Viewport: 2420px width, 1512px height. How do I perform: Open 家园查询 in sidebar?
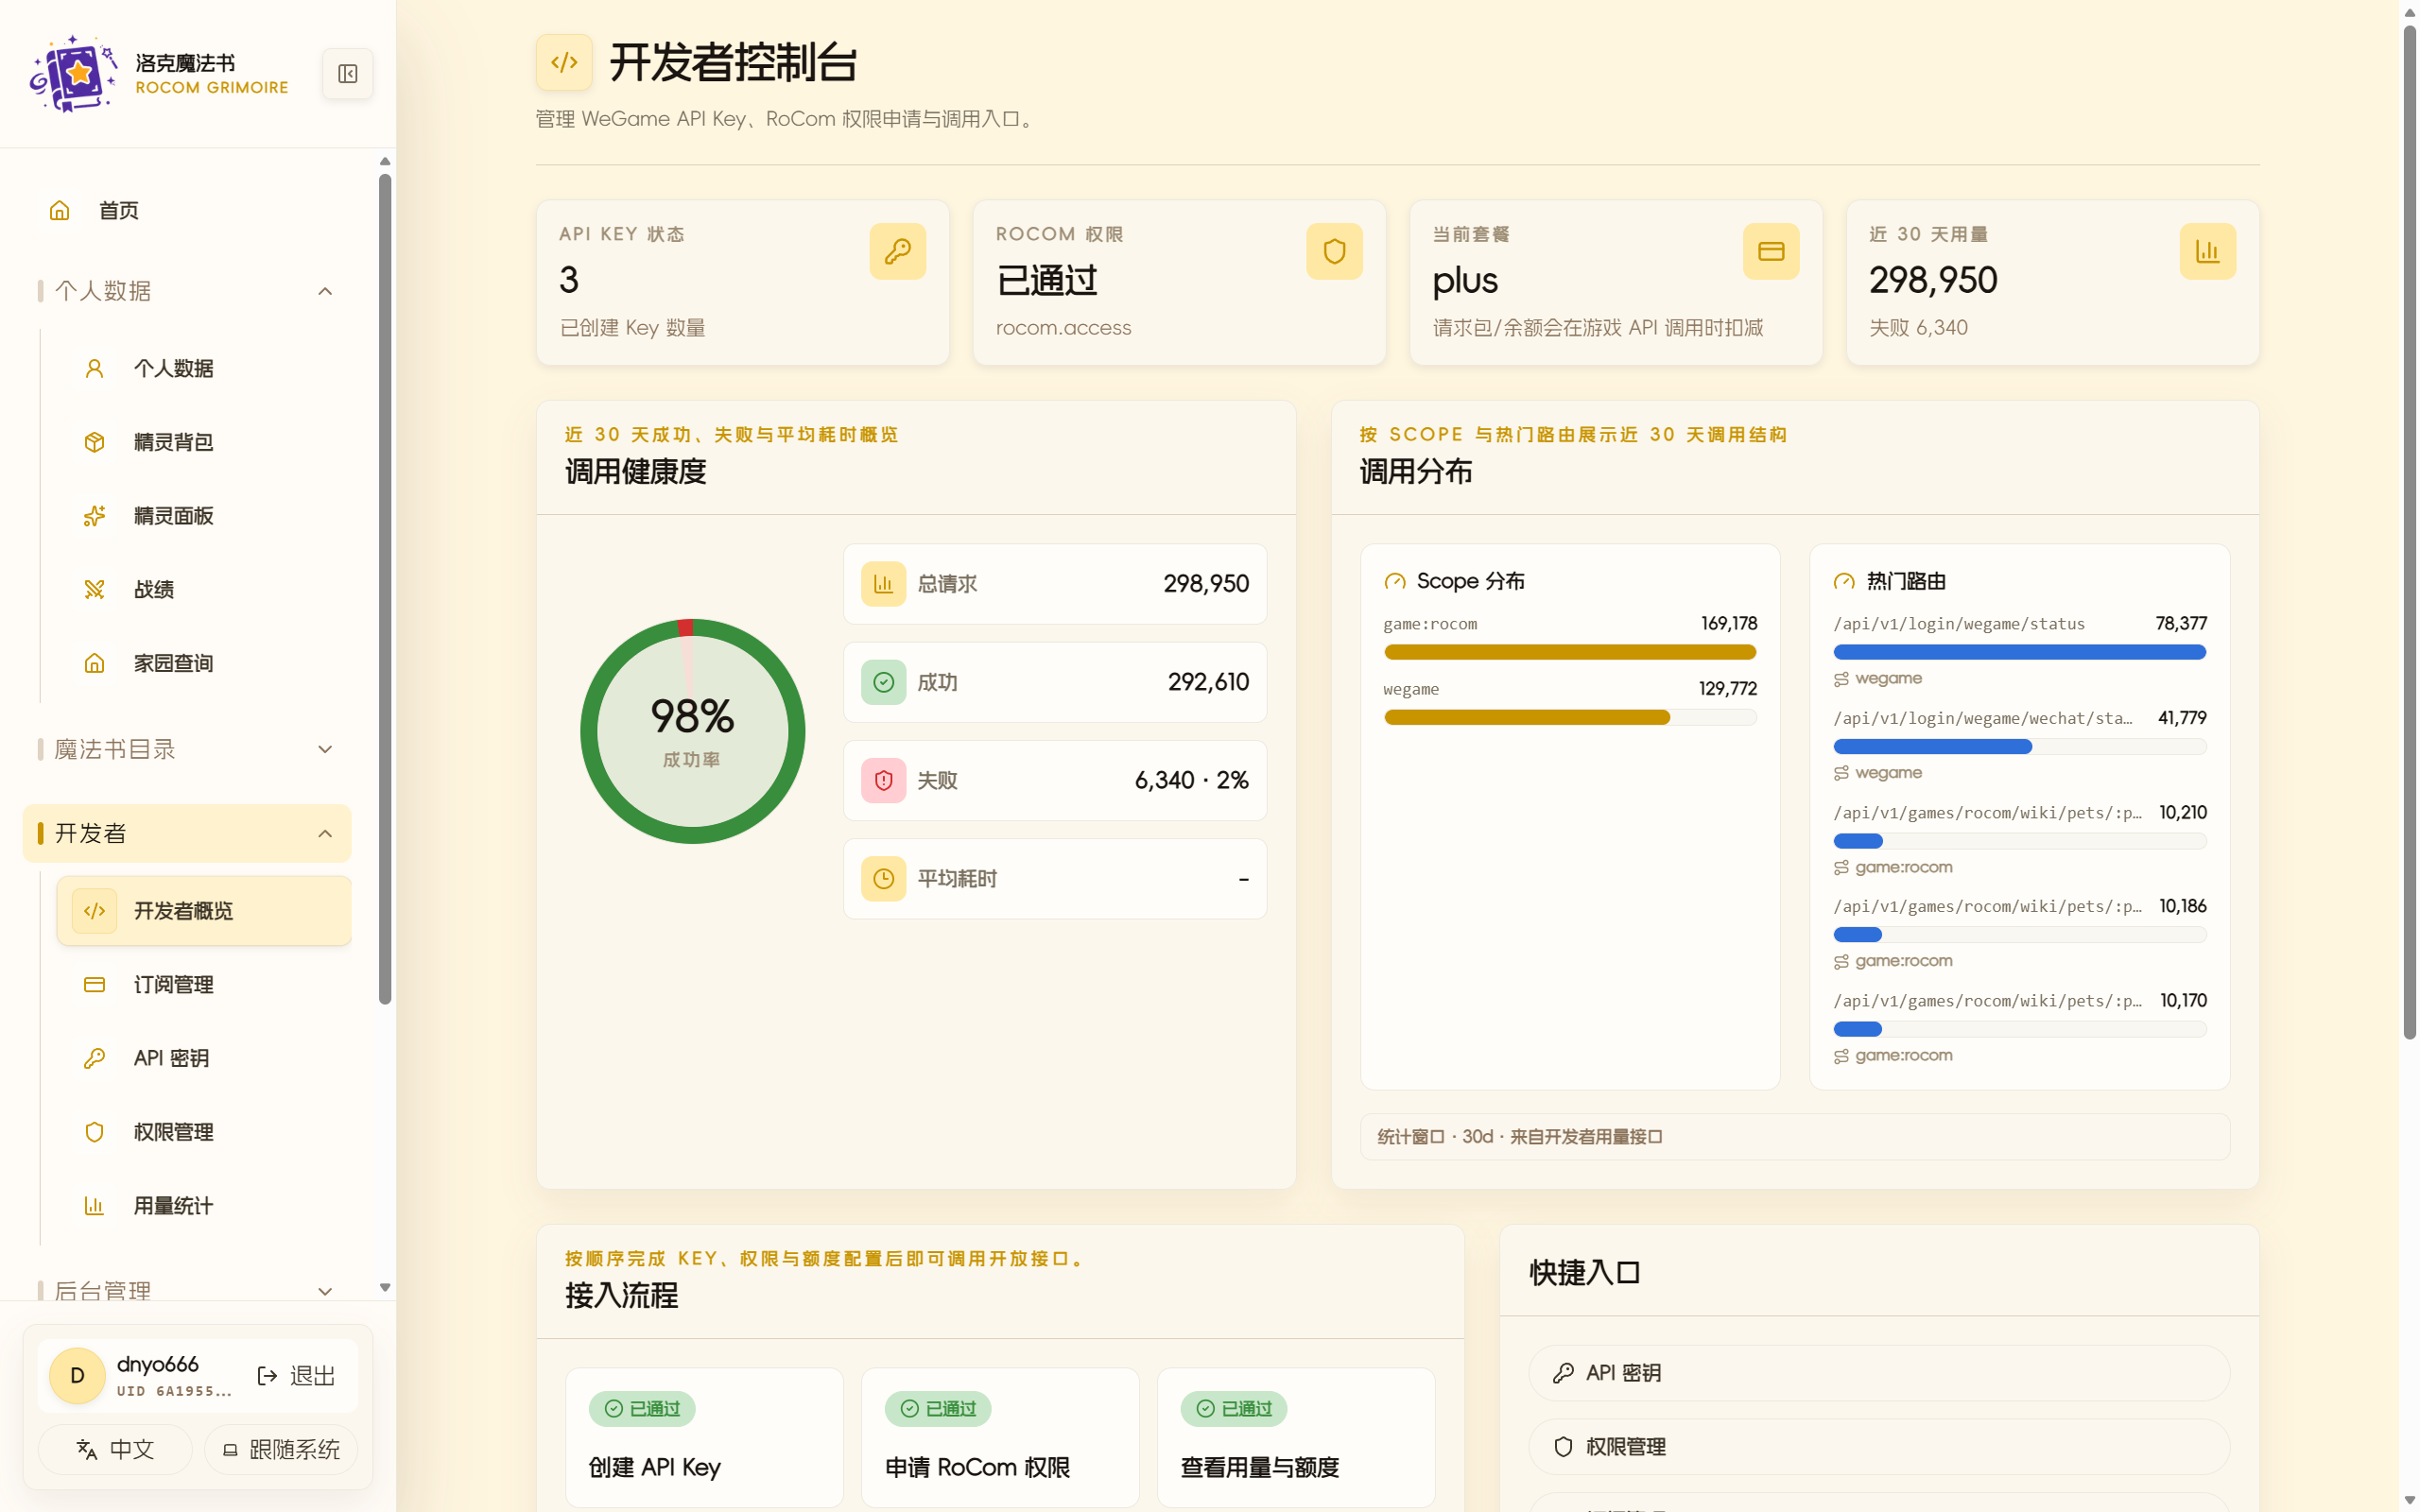pos(204,663)
